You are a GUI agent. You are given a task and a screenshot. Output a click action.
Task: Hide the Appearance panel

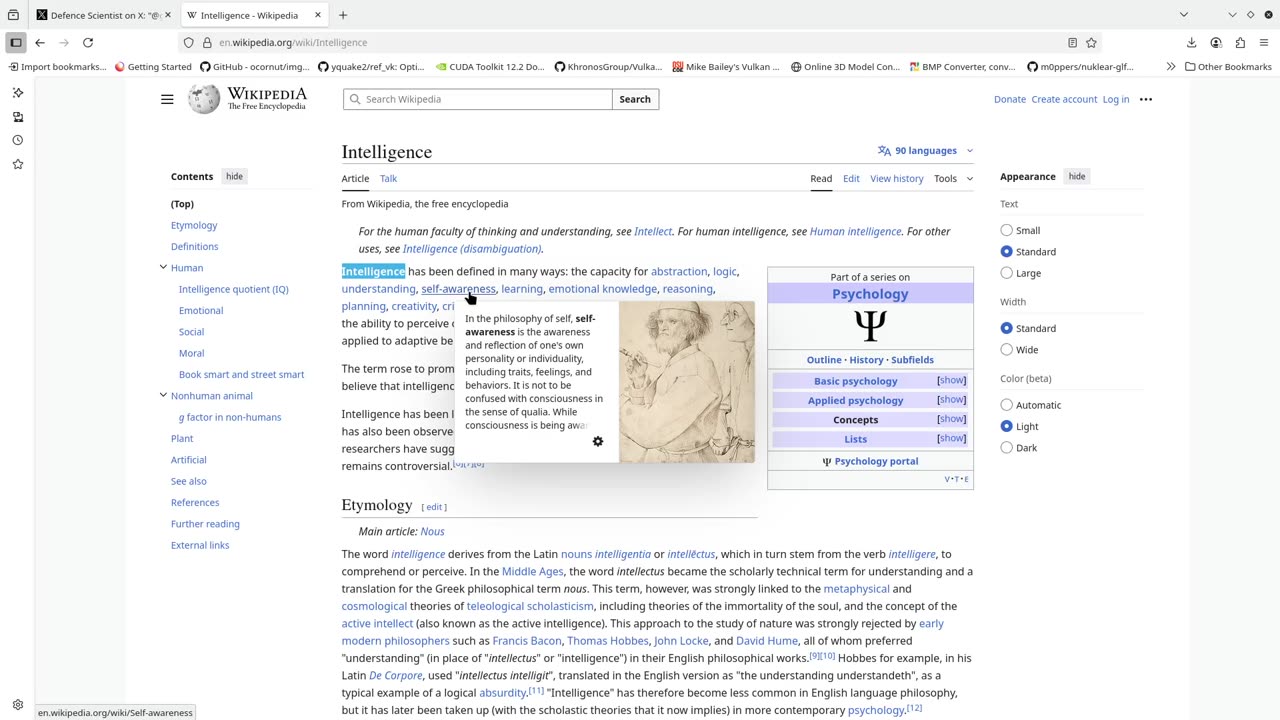(x=1076, y=176)
